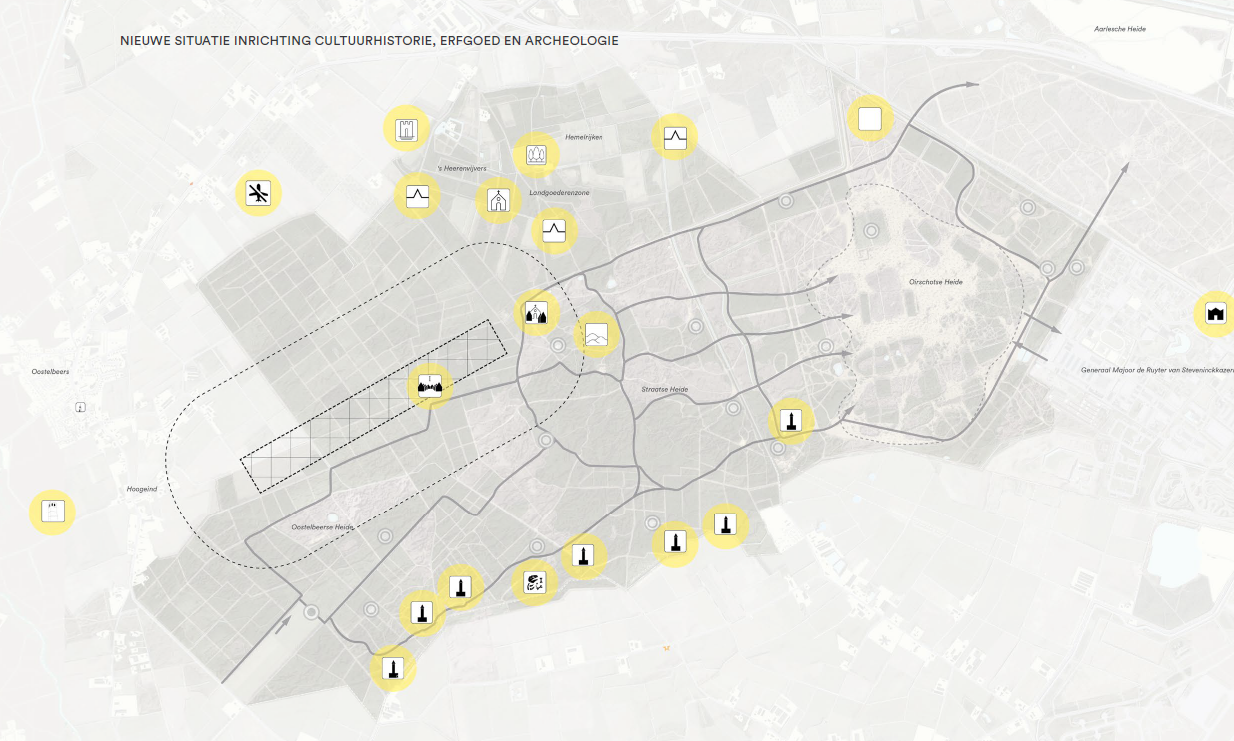Click the tower marker right of archaeology icon
This screenshot has width=1234, height=741.
tap(584, 555)
